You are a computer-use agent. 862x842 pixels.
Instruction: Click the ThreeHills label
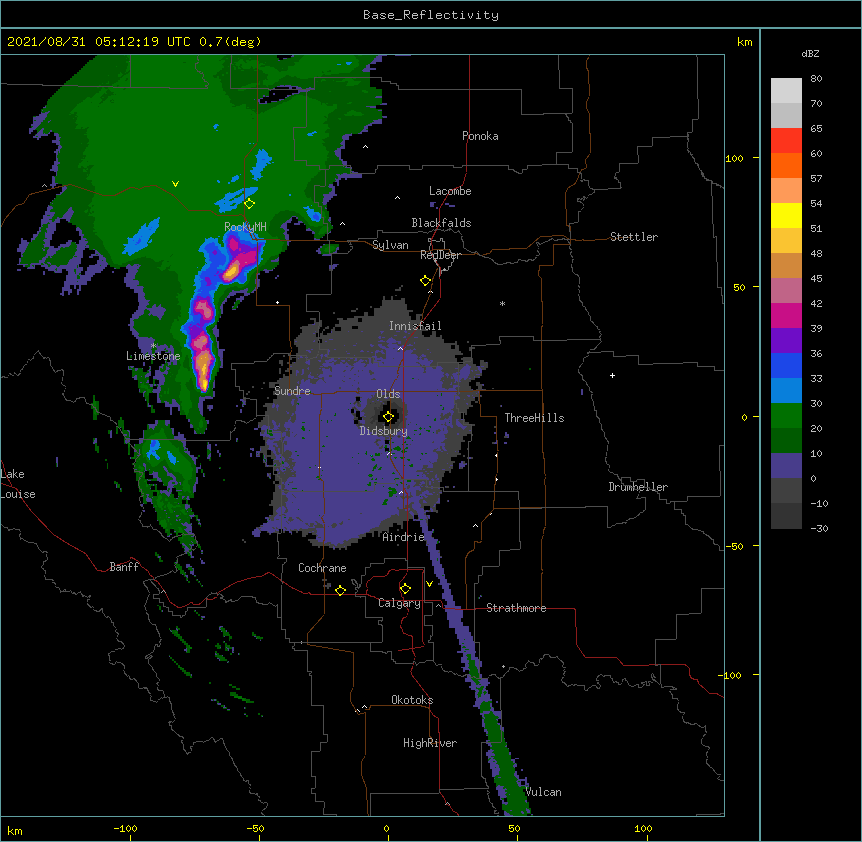[534, 418]
